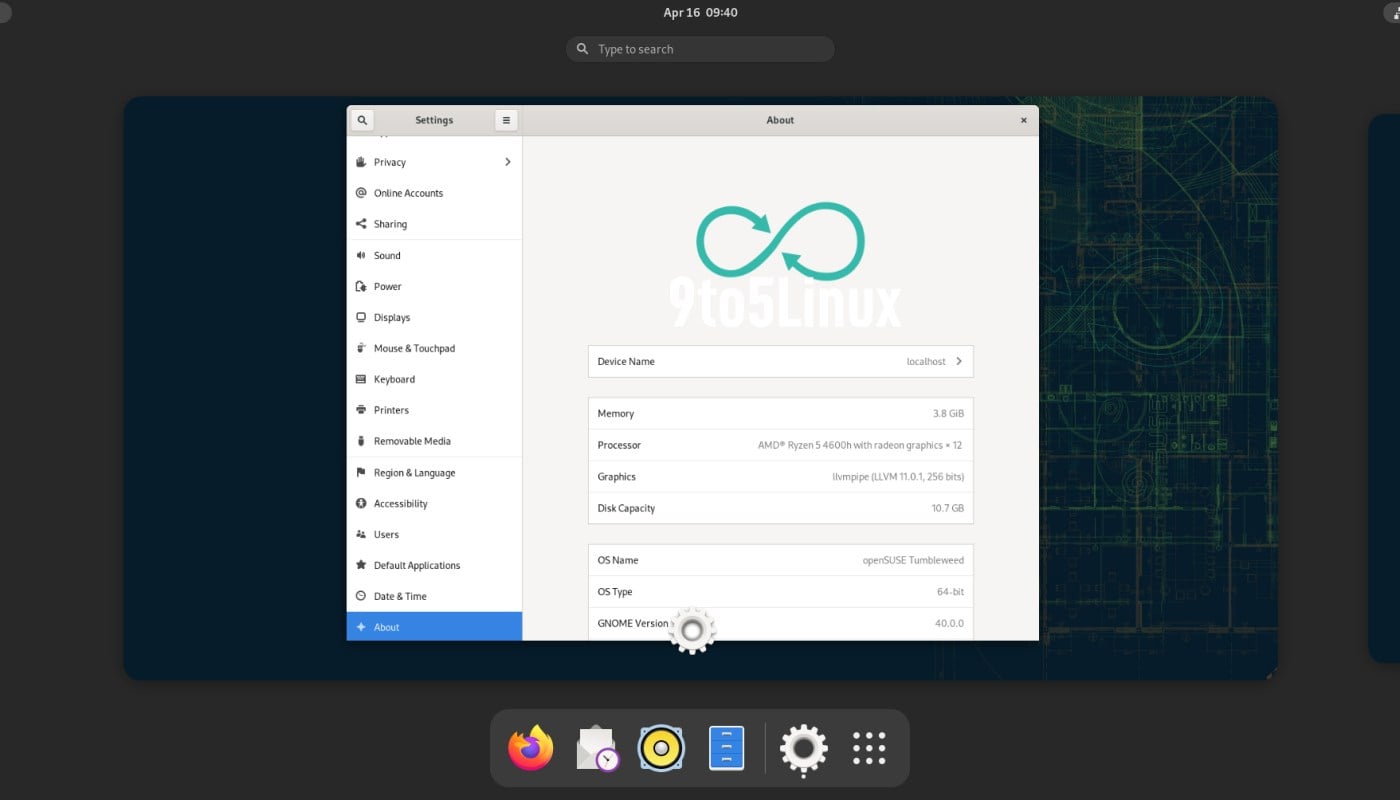Image resolution: width=1400 pixels, height=800 pixels.
Task: Open Firefox from the dock
Action: point(531,748)
